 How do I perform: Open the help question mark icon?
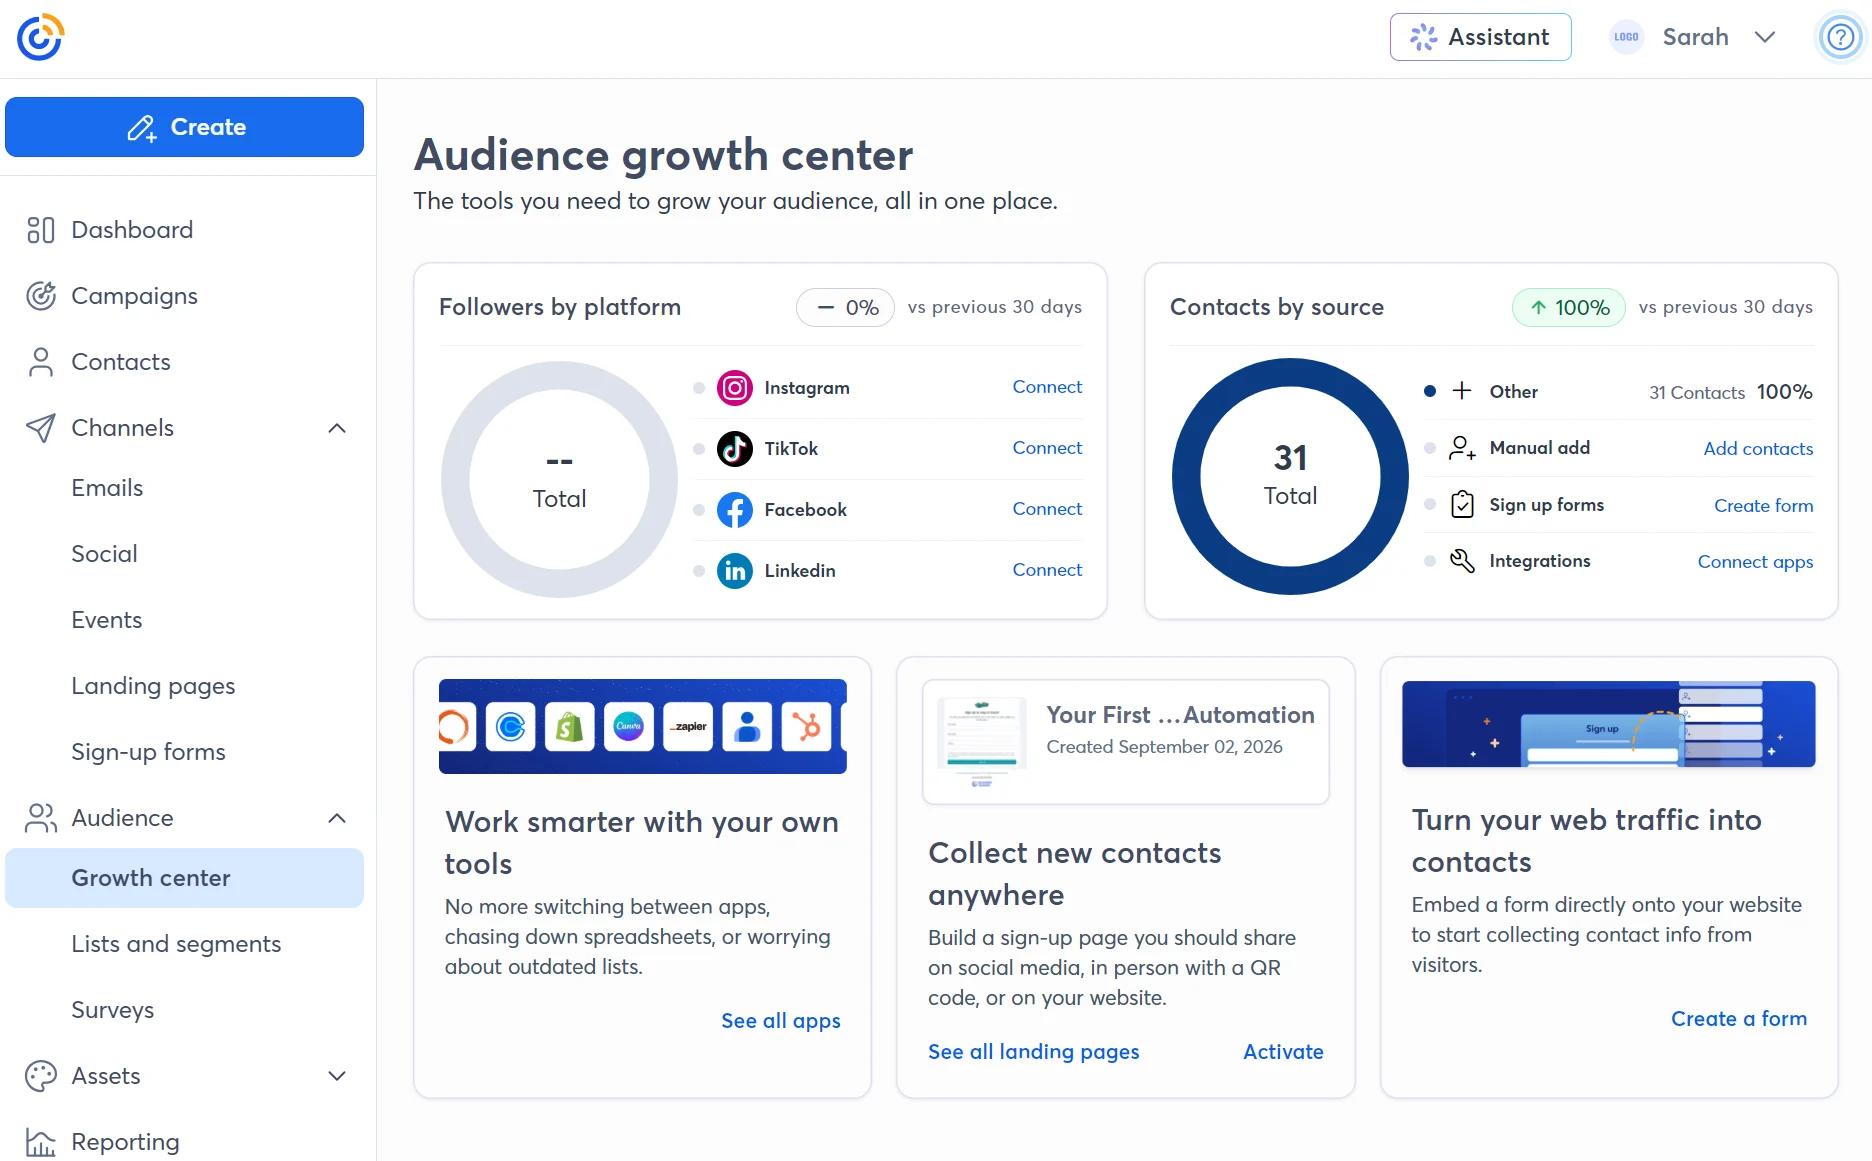click(1840, 38)
